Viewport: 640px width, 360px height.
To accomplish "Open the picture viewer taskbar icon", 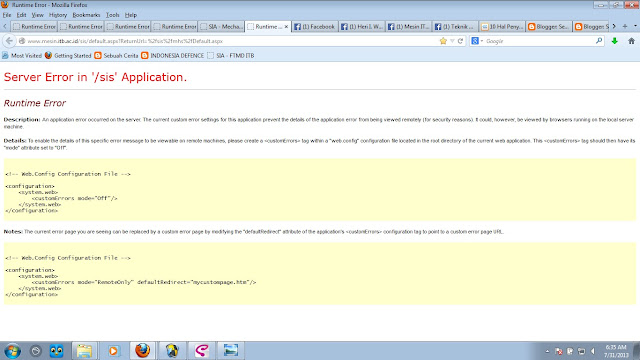I will coord(231,351).
